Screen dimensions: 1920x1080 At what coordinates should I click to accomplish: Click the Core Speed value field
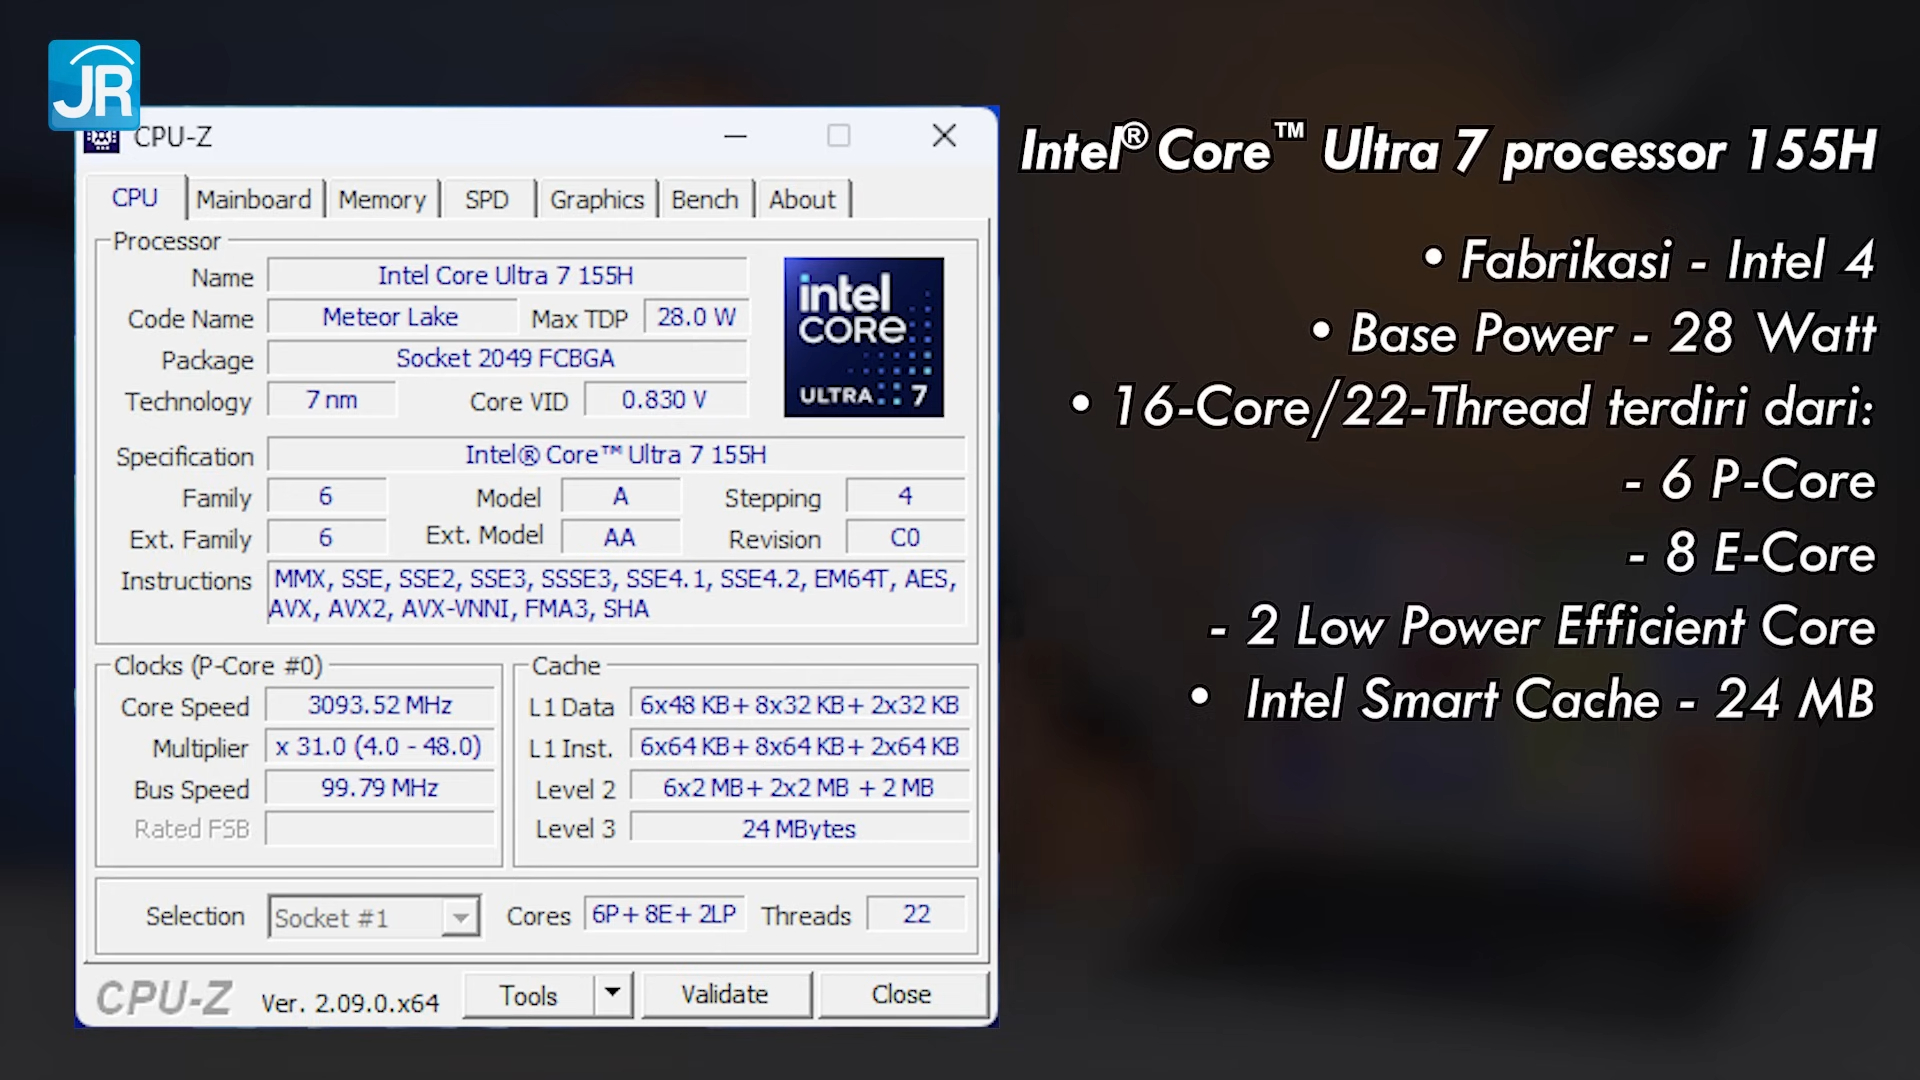tap(378, 705)
